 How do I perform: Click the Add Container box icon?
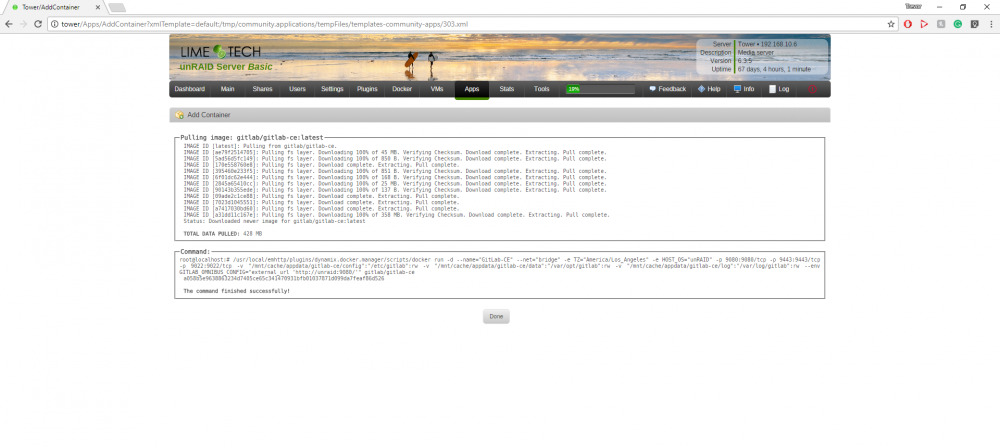click(180, 115)
